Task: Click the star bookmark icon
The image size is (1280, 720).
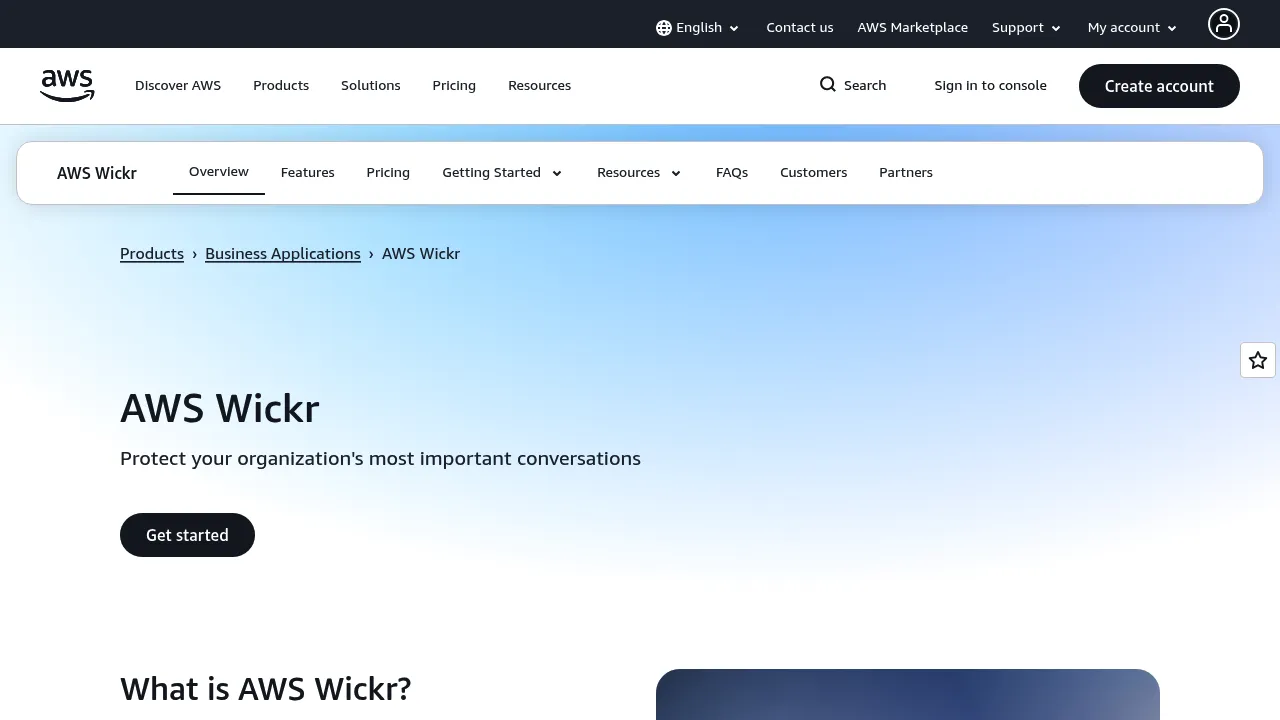Action: coord(1258,360)
